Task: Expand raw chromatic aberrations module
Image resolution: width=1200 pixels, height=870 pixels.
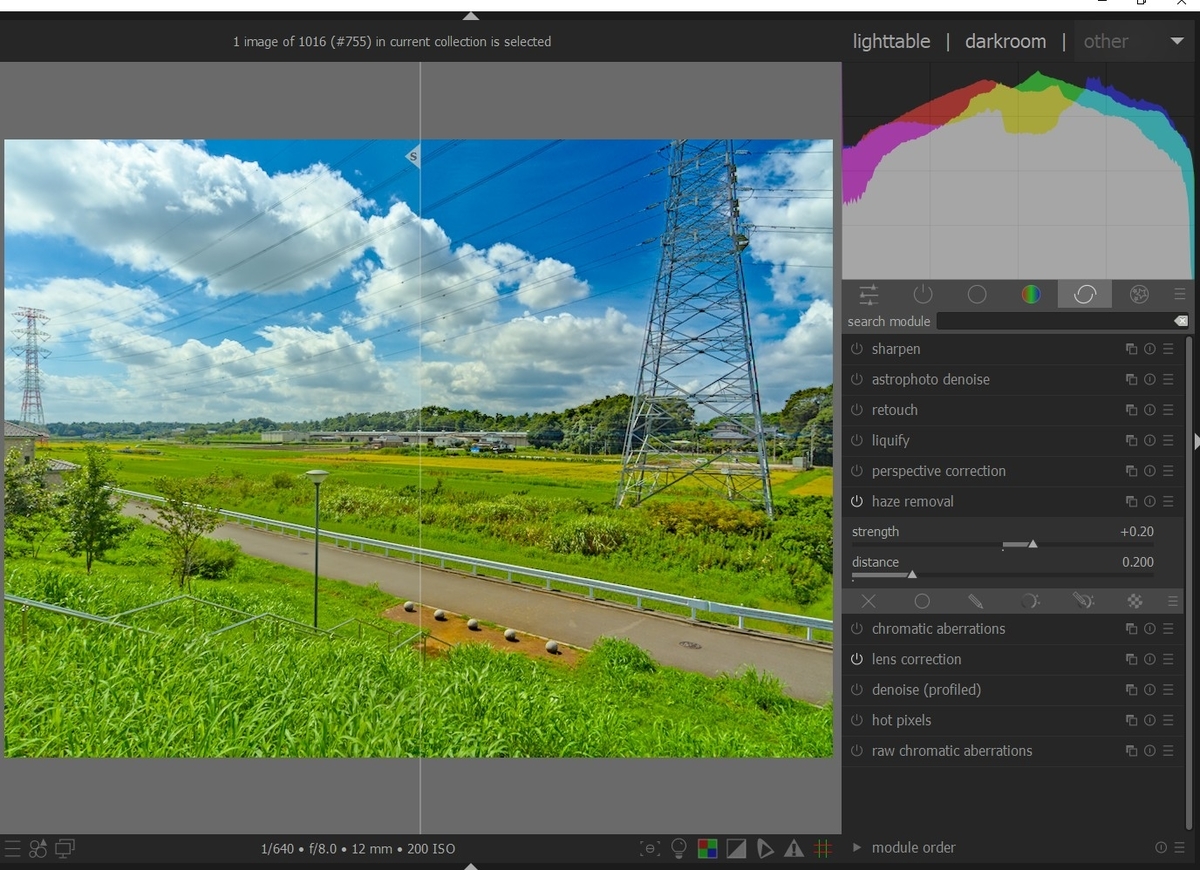Action: click(951, 751)
